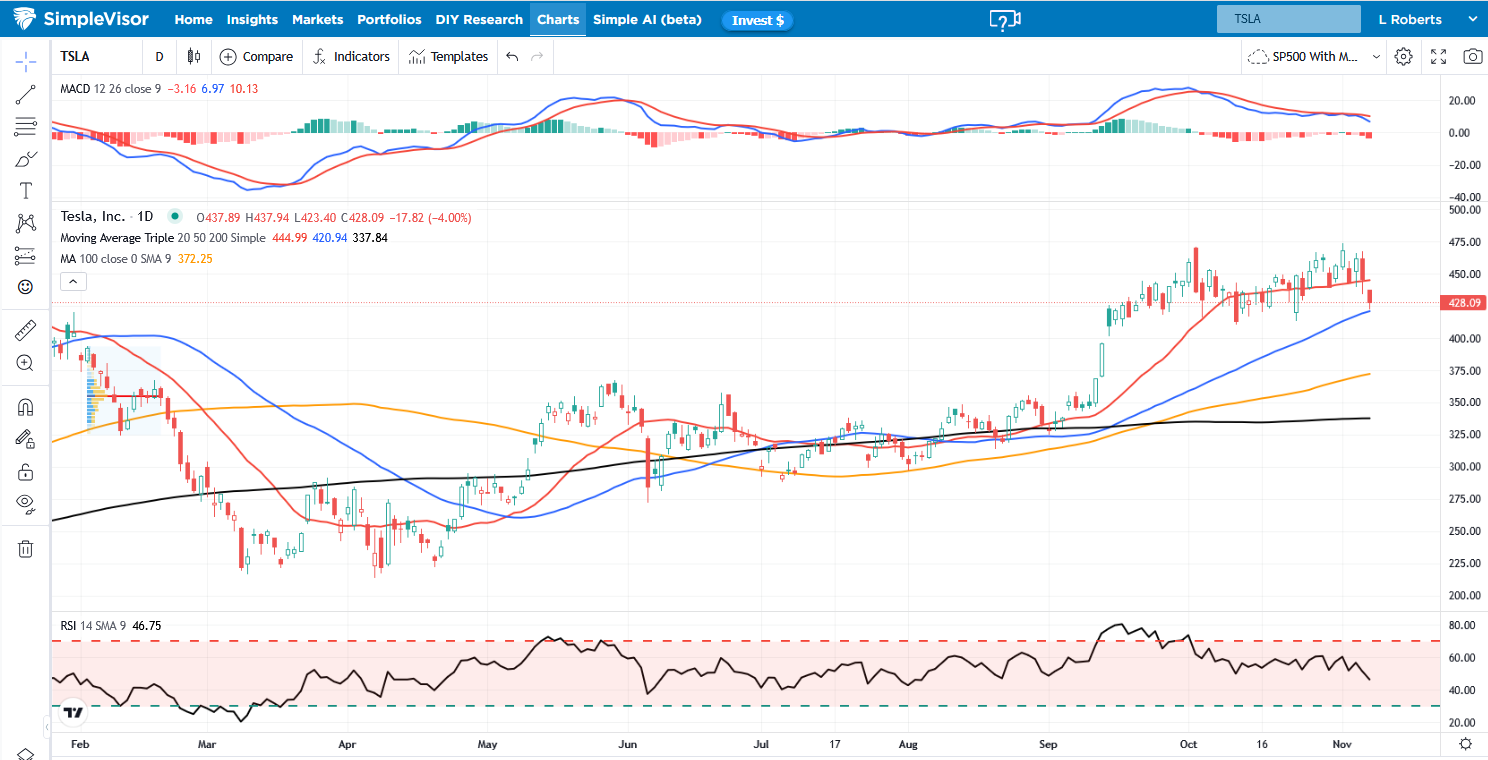Collapse the MACD indicator pane arrow

pos(72,281)
